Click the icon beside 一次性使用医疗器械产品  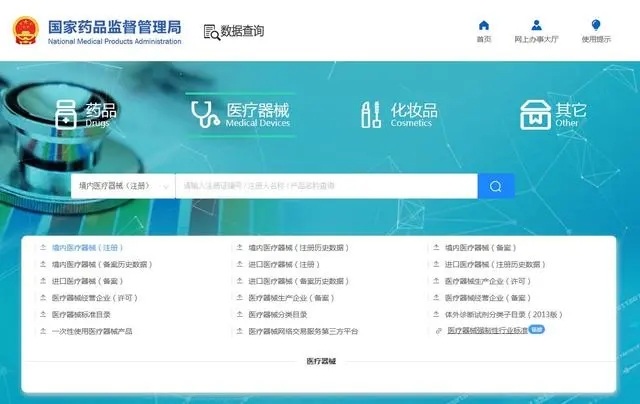[43, 331]
